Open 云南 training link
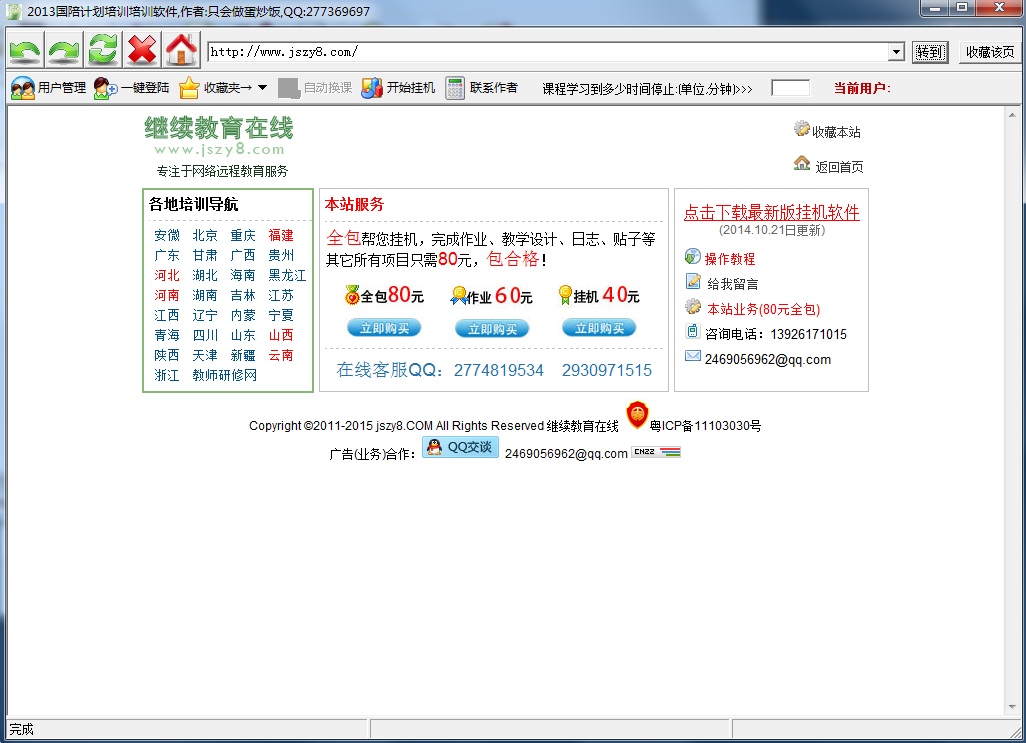Image resolution: width=1026 pixels, height=743 pixels. [x=281, y=355]
